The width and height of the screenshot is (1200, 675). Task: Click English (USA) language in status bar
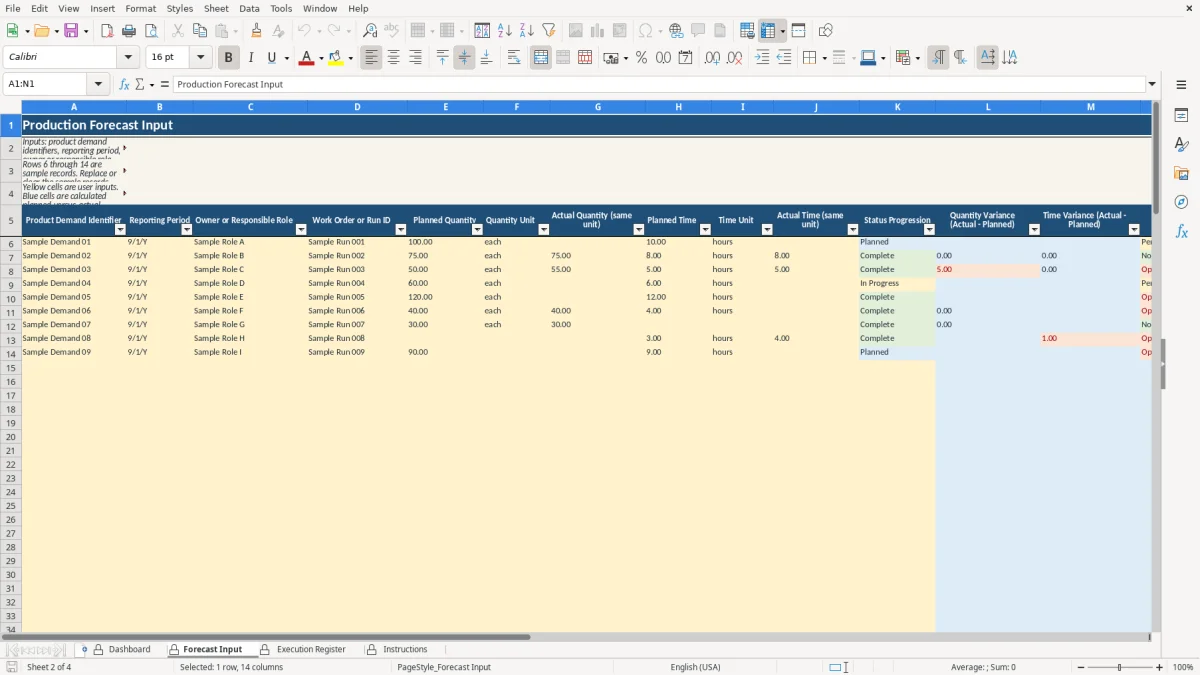(695, 667)
